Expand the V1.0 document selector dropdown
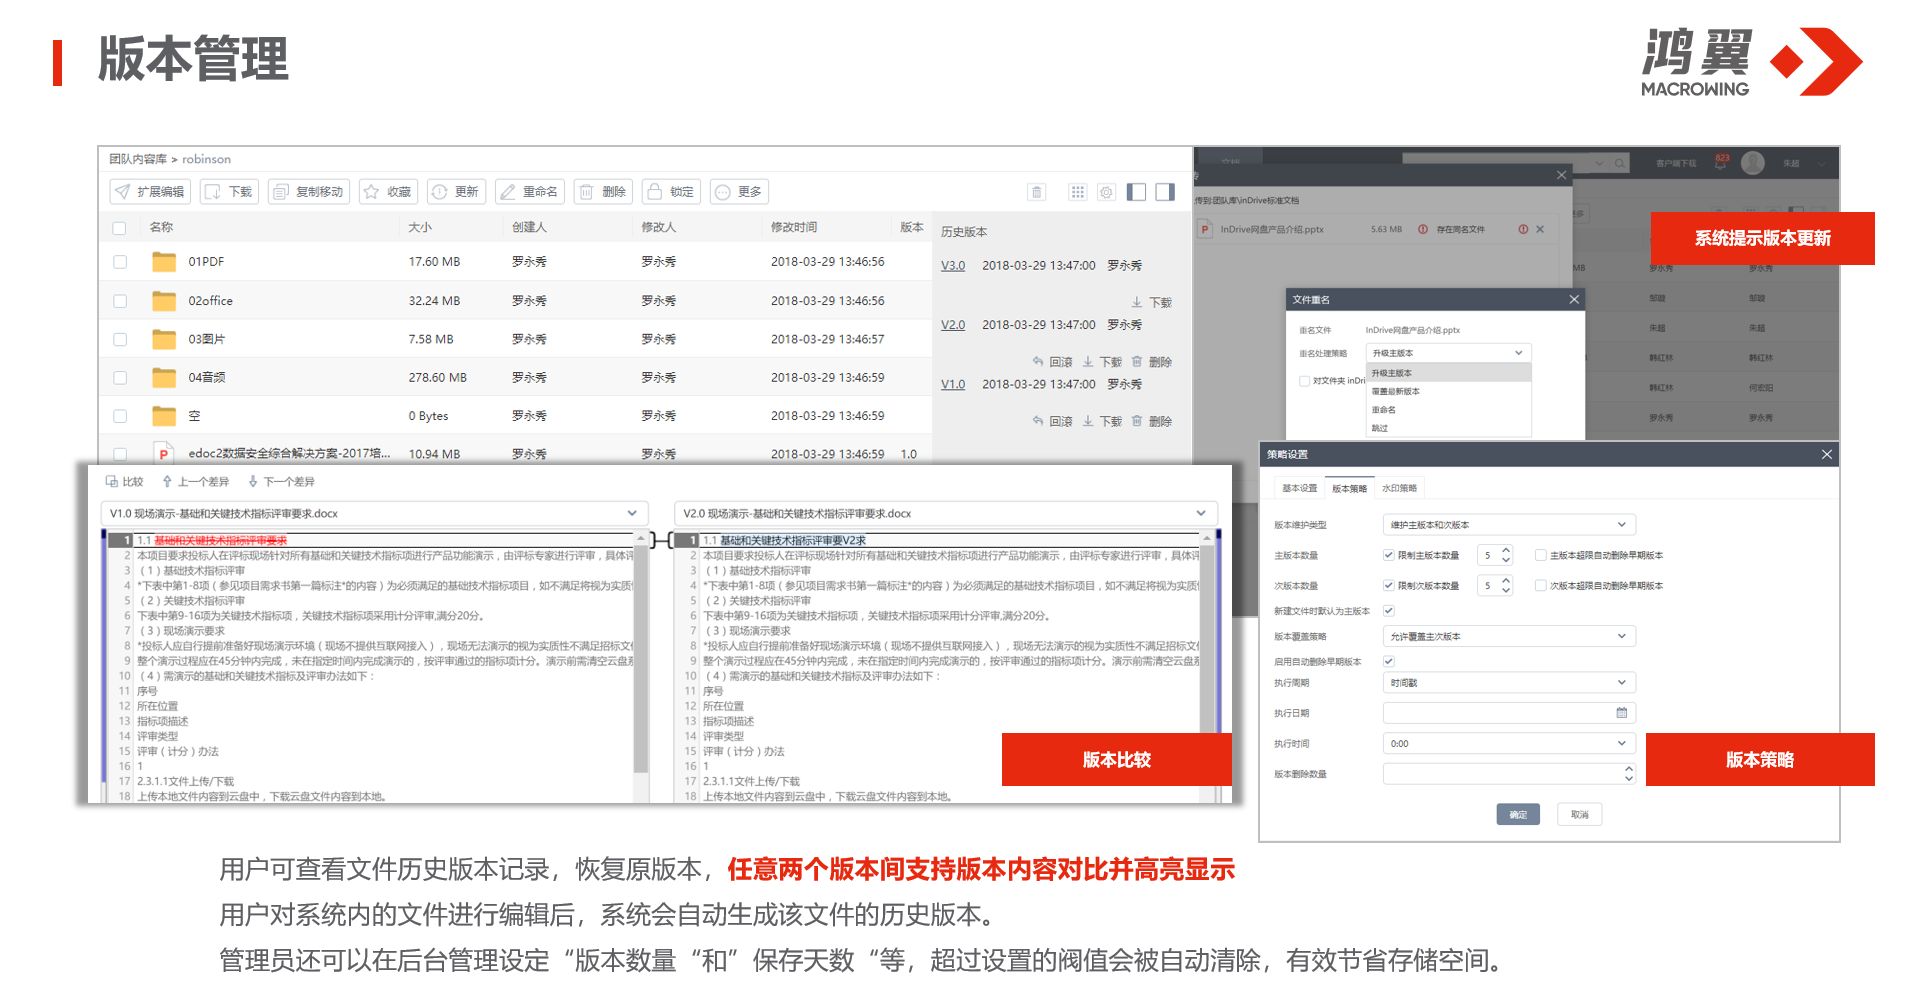This screenshot has width=1920, height=1002. coord(632,514)
